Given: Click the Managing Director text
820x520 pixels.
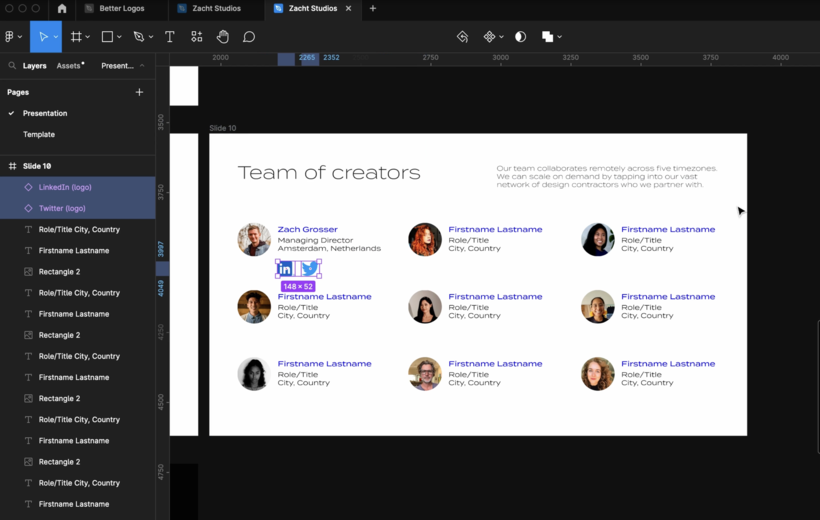Looking at the screenshot, I should pyautogui.click(x=315, y=240).
